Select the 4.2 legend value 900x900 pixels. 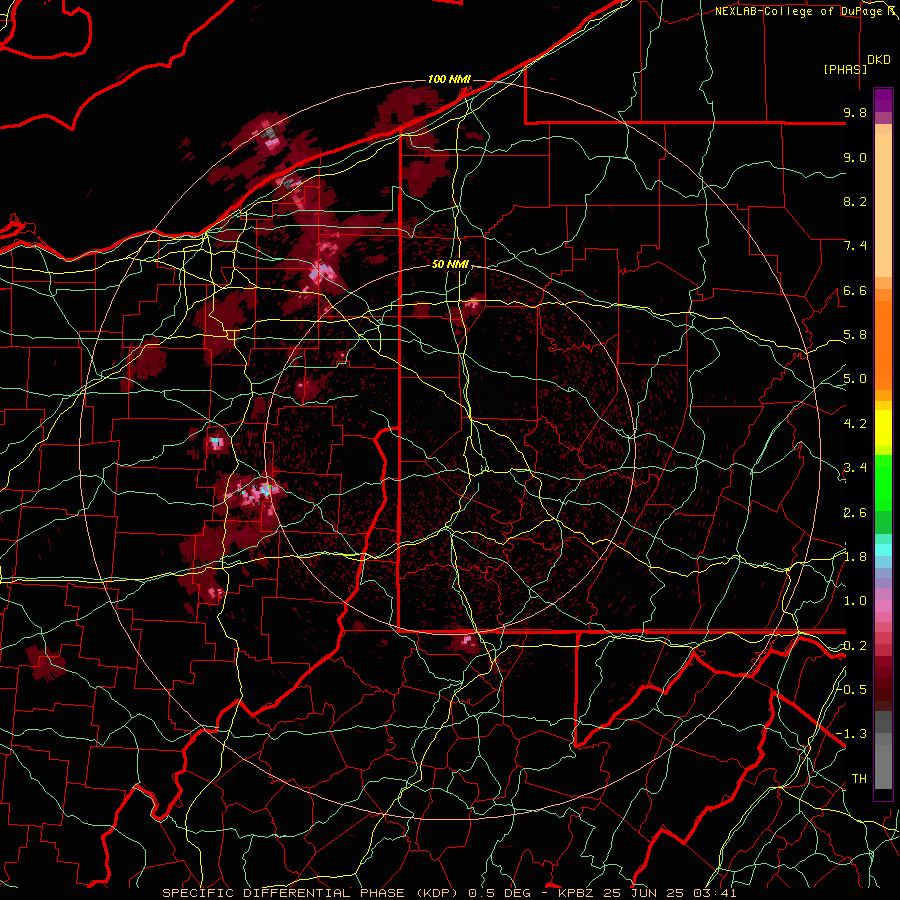855,424
